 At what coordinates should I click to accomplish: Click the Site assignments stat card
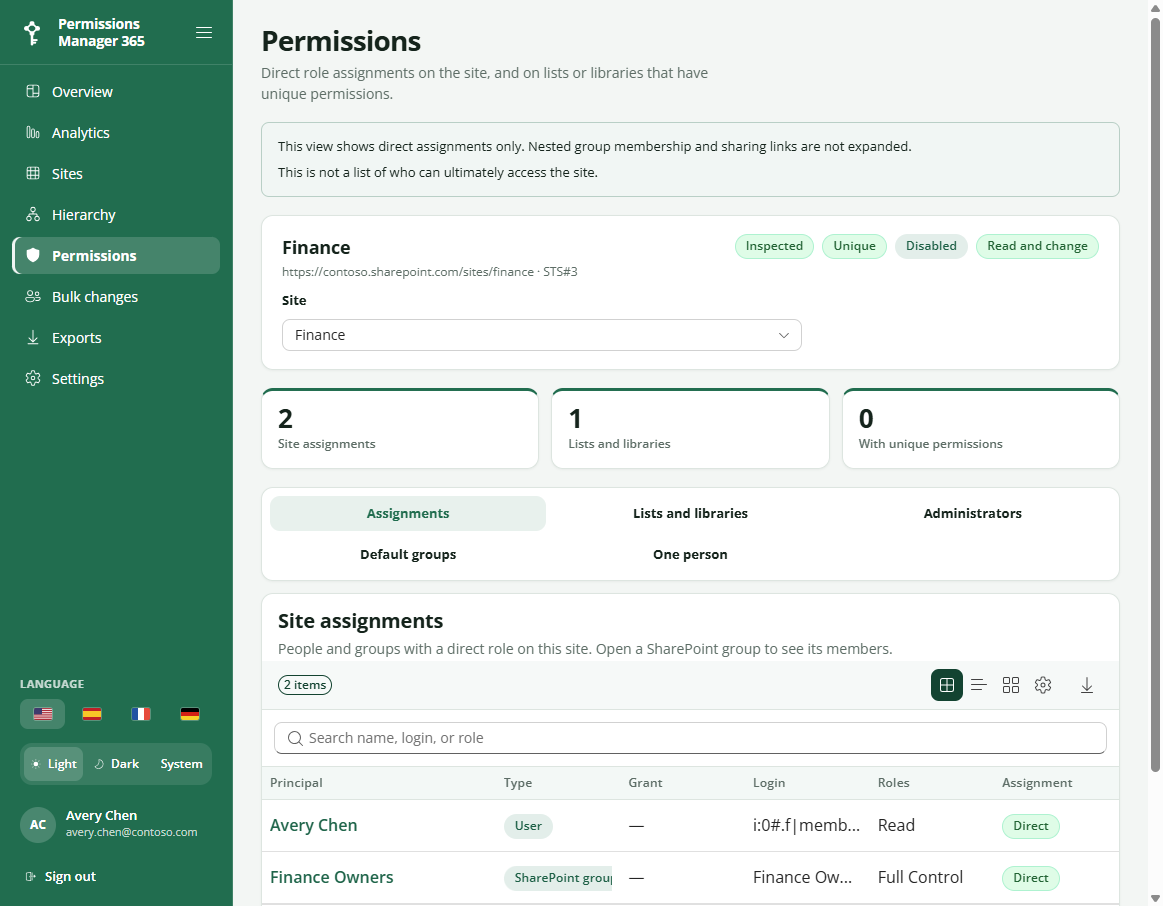click(x=400, y=429)
